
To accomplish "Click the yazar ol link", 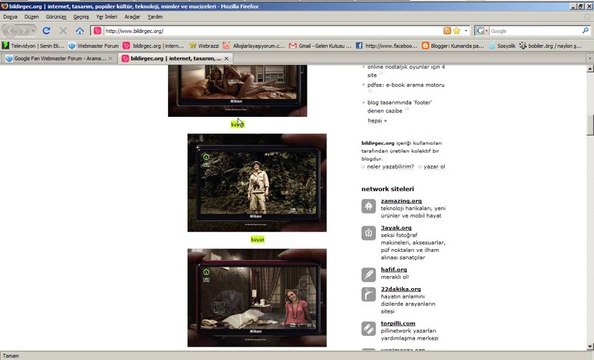I will [x=434, y=166].
